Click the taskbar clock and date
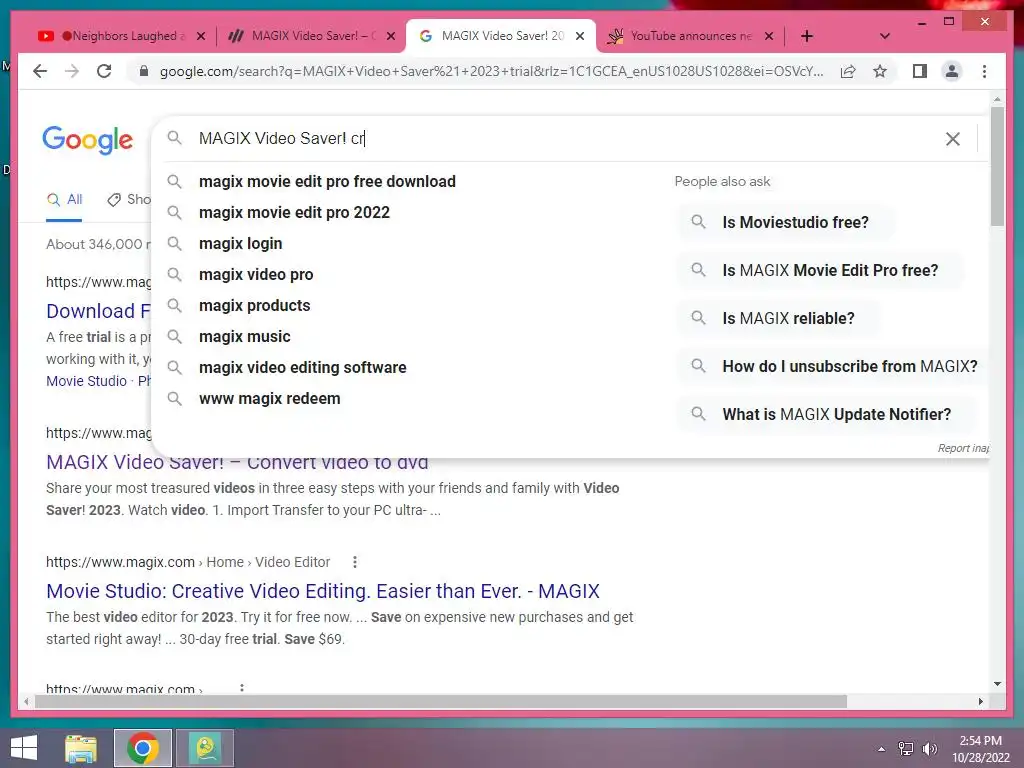The image size is (1024, 768). tap(980, 749)
